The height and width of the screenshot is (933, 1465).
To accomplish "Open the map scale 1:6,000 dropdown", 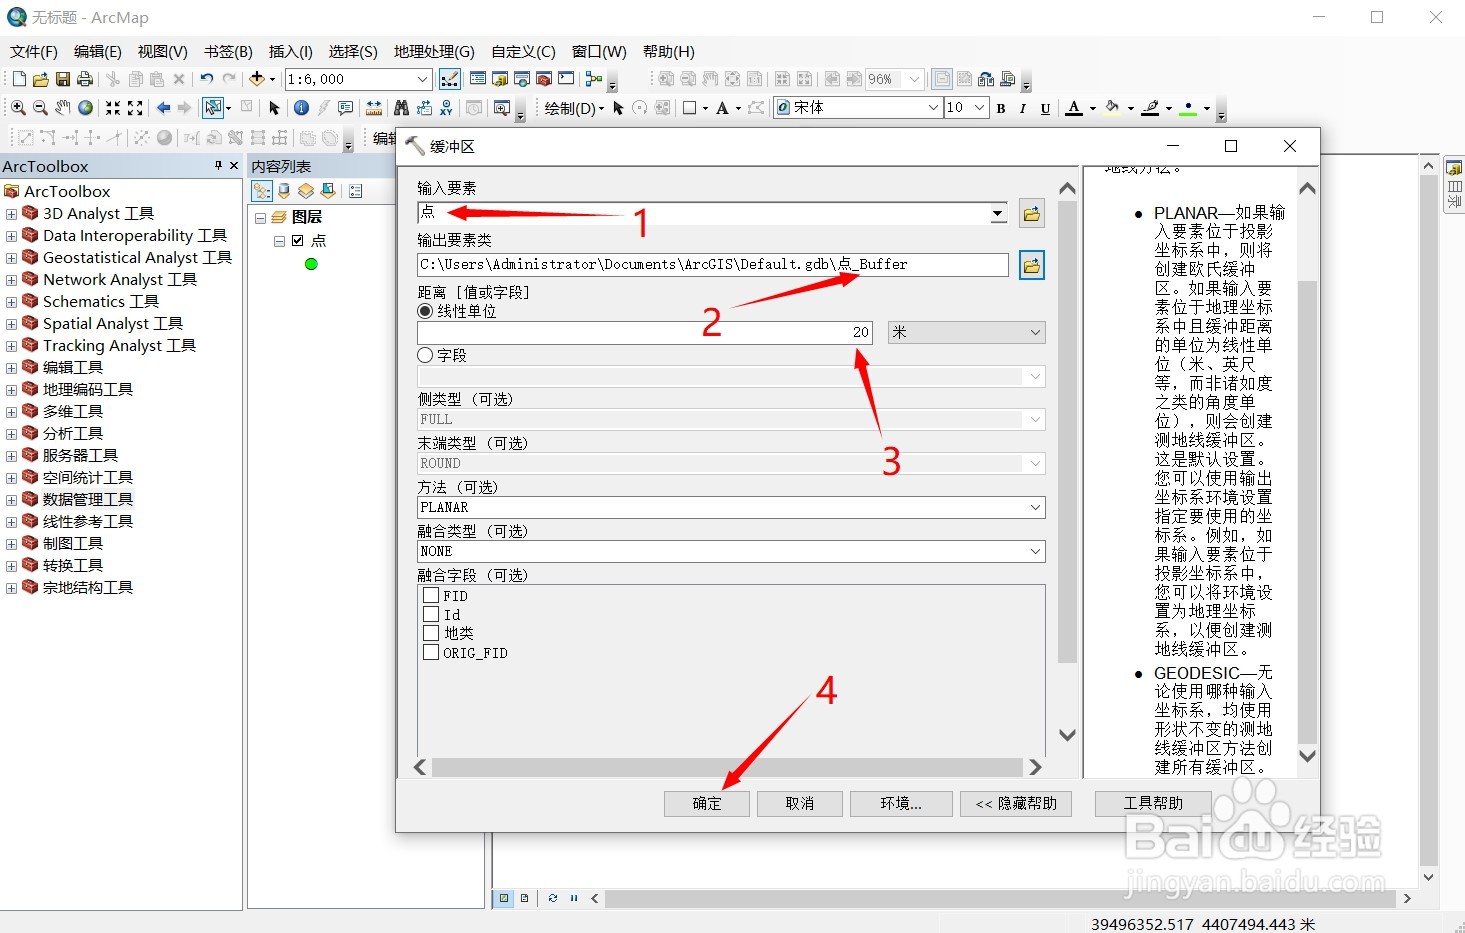I will coord(422,79).
